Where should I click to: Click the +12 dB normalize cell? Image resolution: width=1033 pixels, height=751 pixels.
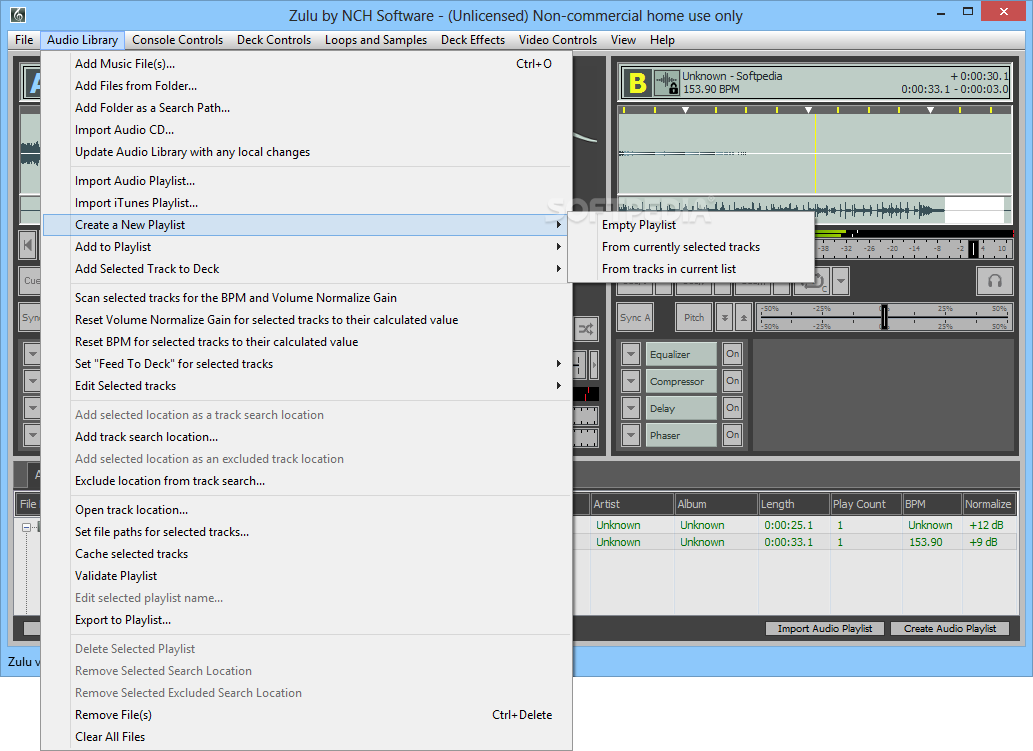(x=986, y=525)
